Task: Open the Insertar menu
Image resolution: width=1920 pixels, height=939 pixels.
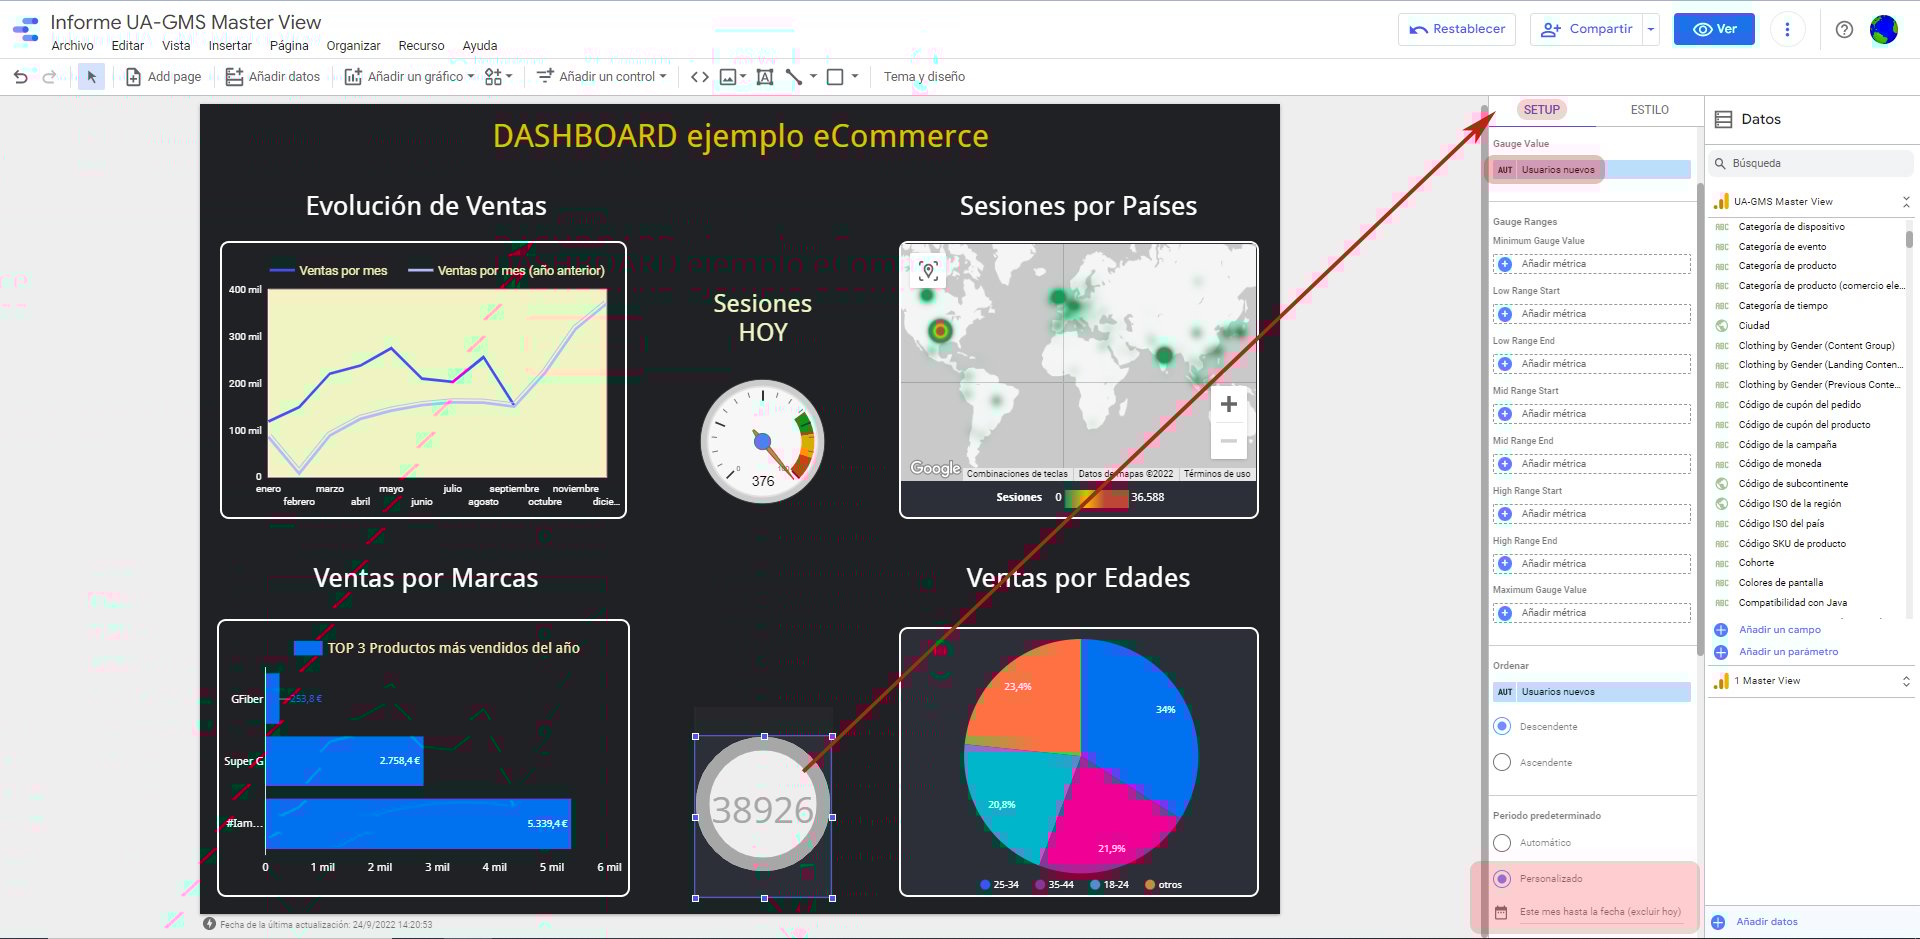Action: coord(230,46)
